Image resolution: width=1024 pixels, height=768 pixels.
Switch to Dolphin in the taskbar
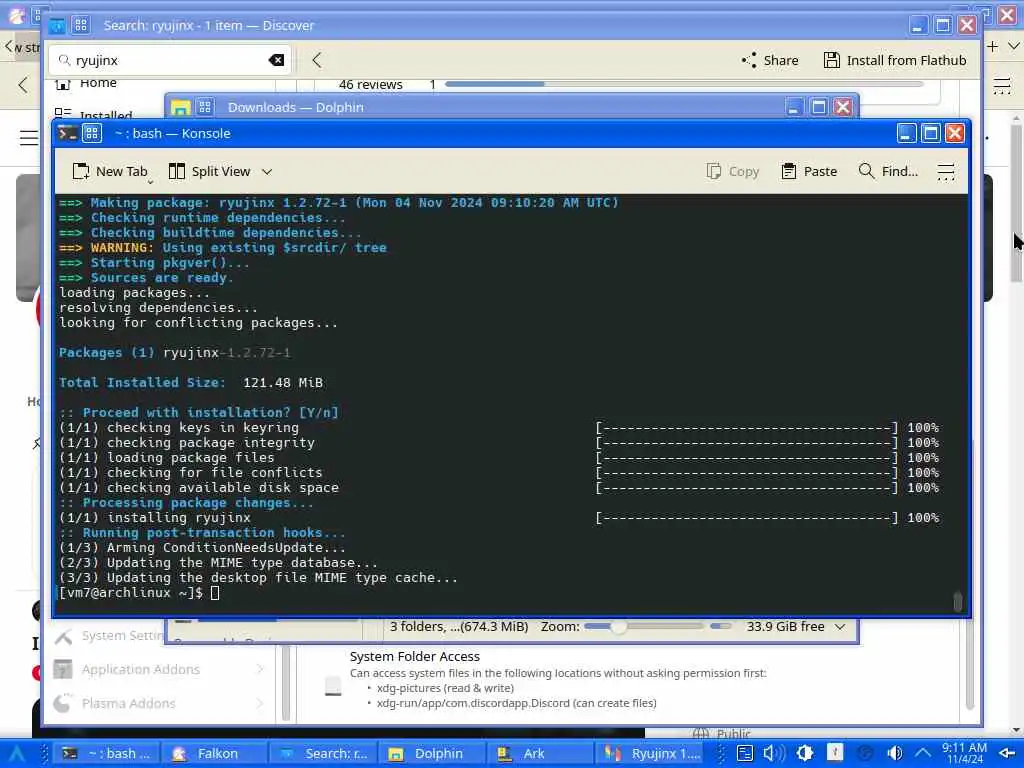(431, 754)
